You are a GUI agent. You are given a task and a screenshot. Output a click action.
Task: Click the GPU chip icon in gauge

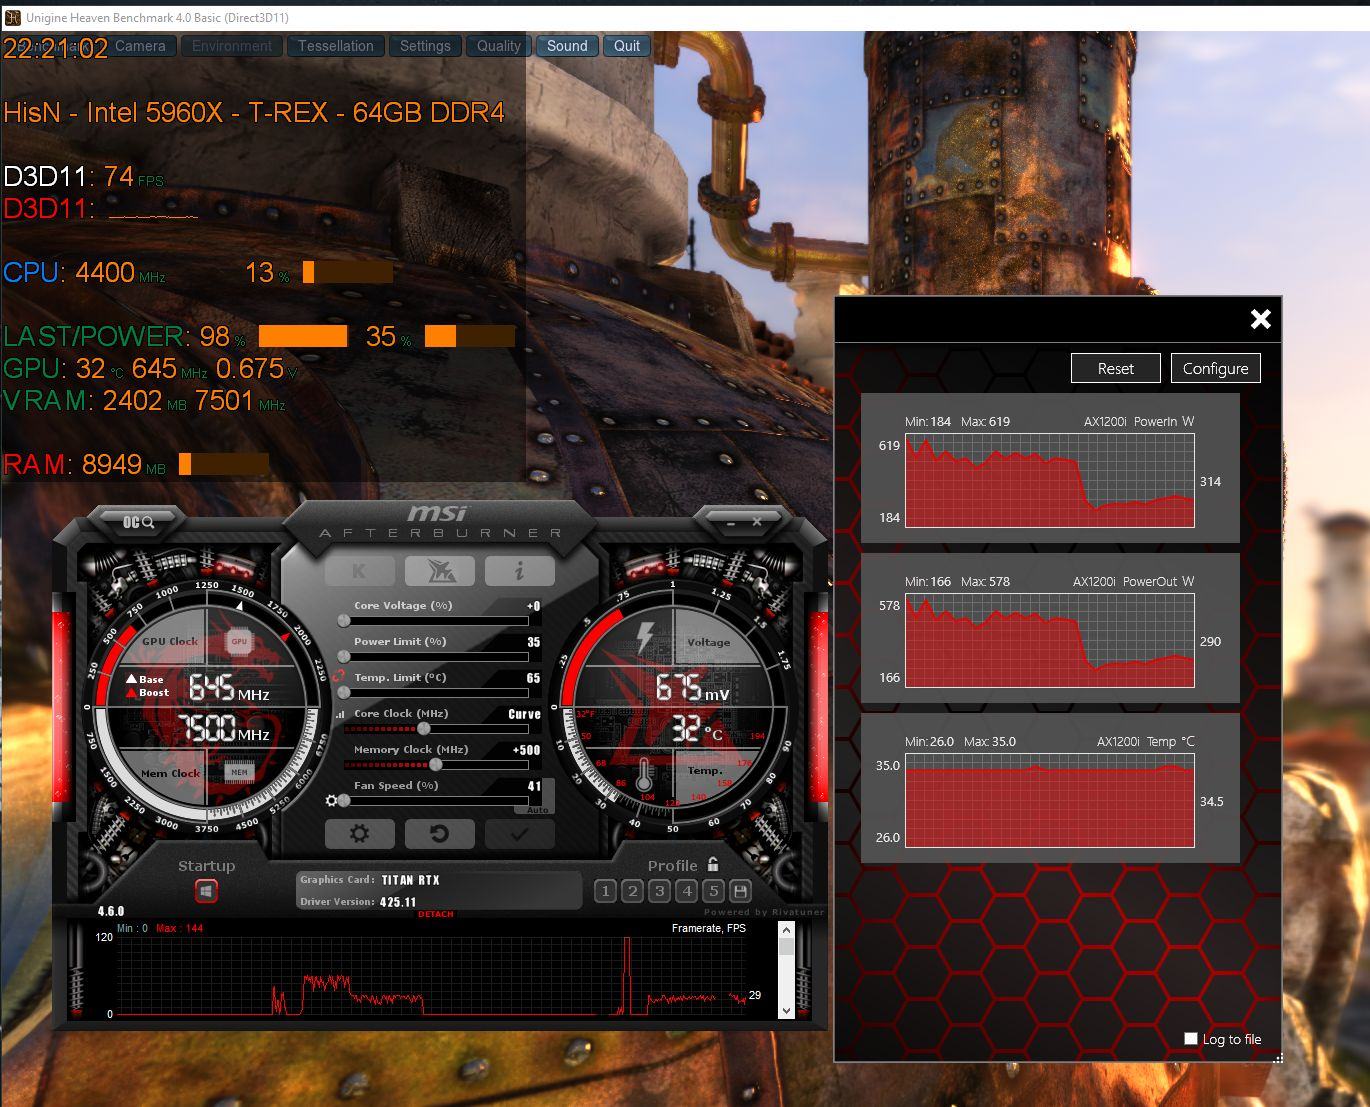[x=239, y=641]
